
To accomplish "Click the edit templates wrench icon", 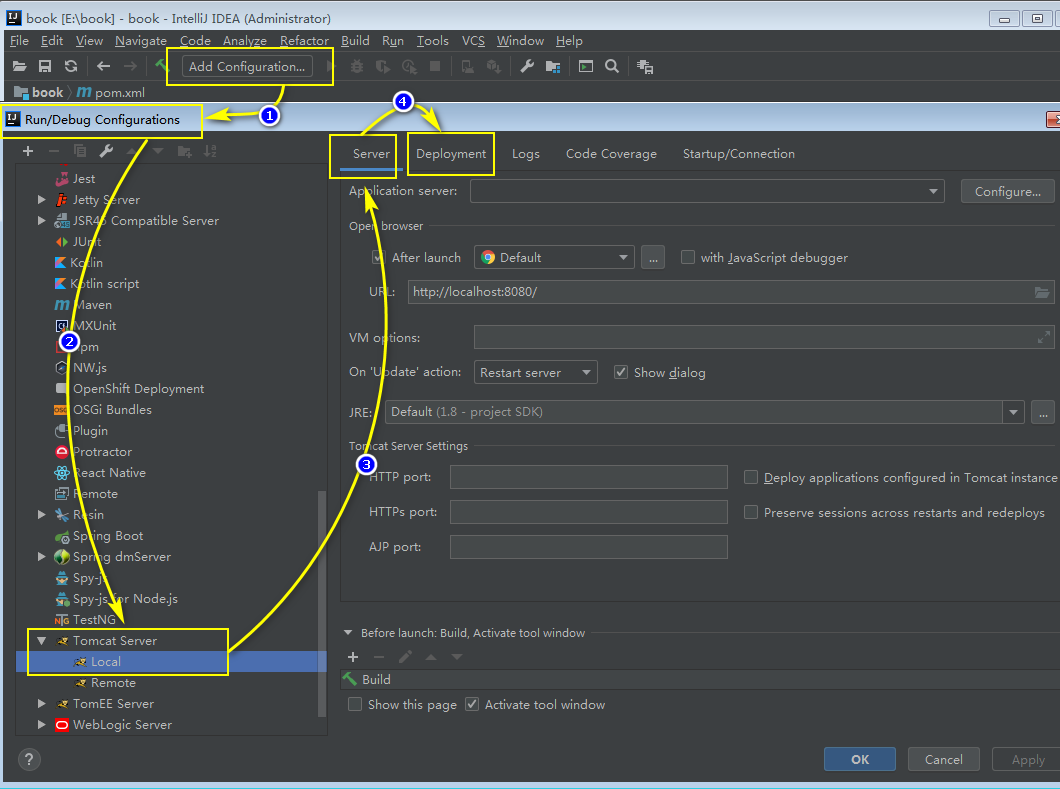I will [106, 151].
